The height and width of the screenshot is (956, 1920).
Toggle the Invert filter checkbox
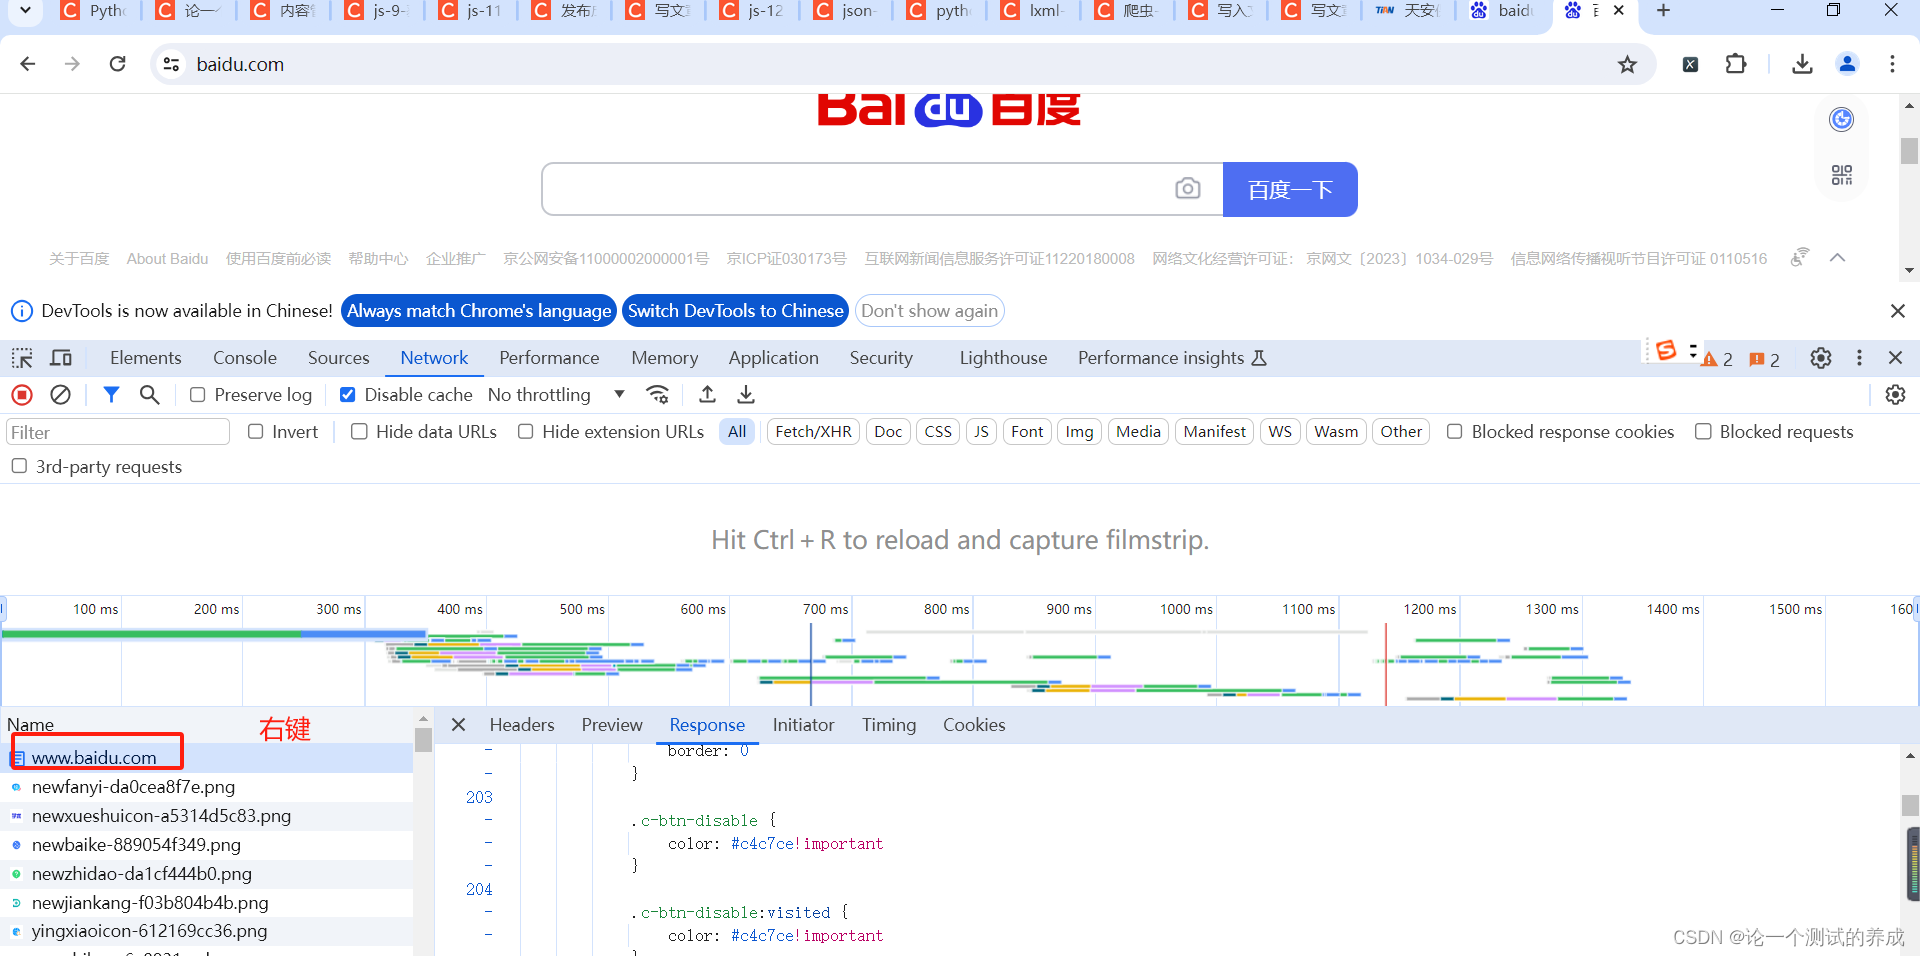click(x=256, y=432)
